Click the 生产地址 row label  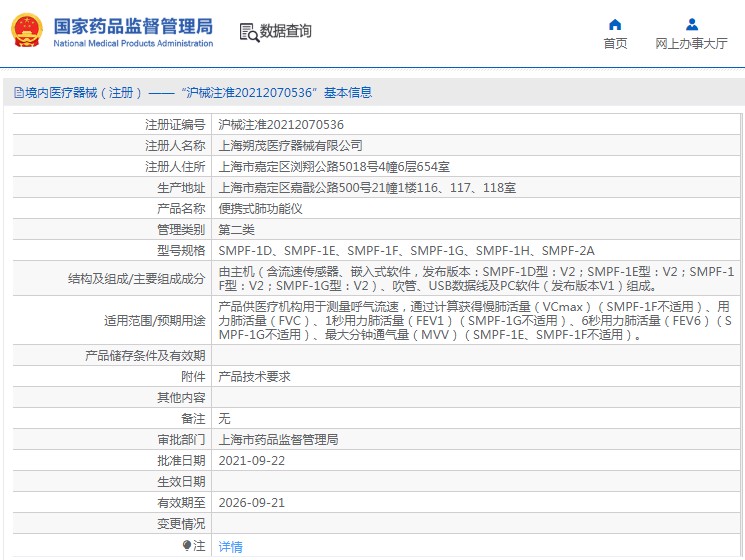181,188
